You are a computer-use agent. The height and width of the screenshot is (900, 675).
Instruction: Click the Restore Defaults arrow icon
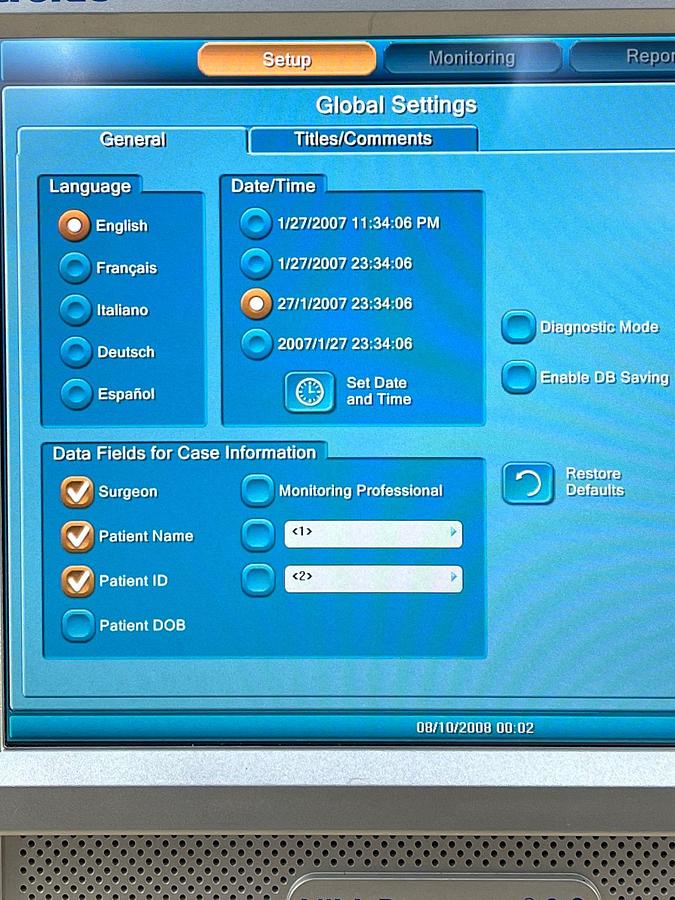[x=528, y=483]
